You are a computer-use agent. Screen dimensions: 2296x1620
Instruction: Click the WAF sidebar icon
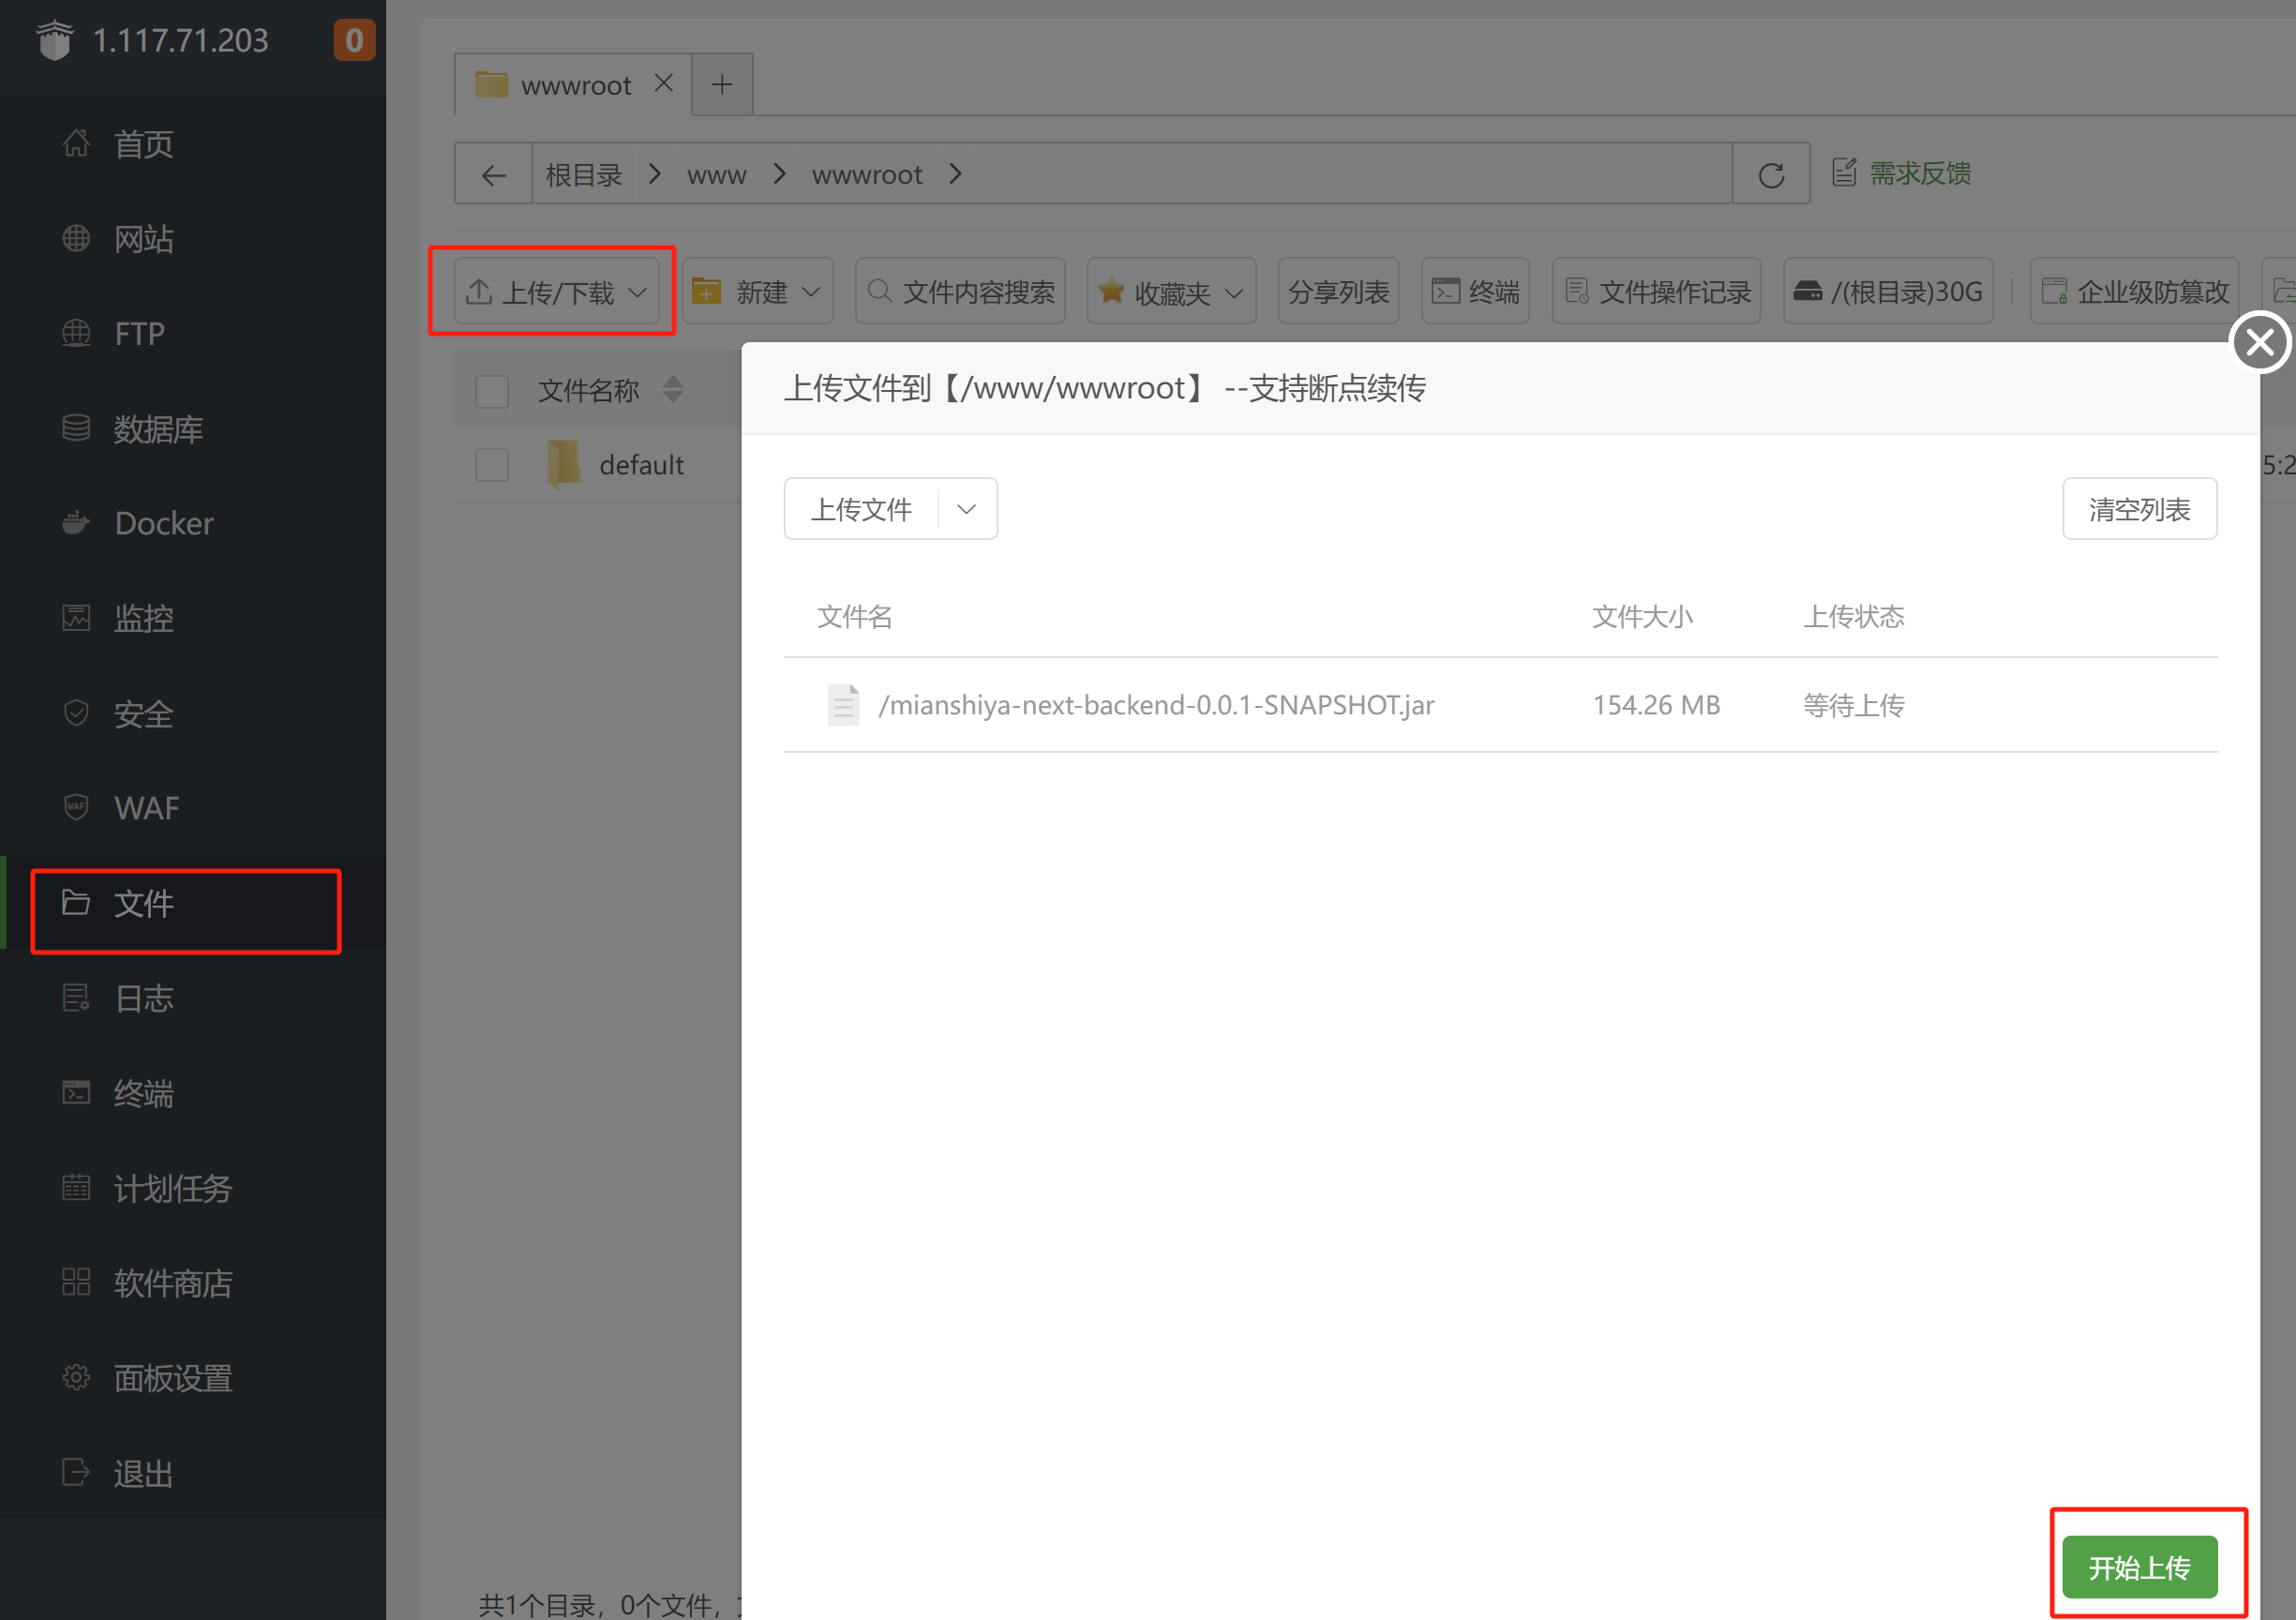[x=77, y=806]
